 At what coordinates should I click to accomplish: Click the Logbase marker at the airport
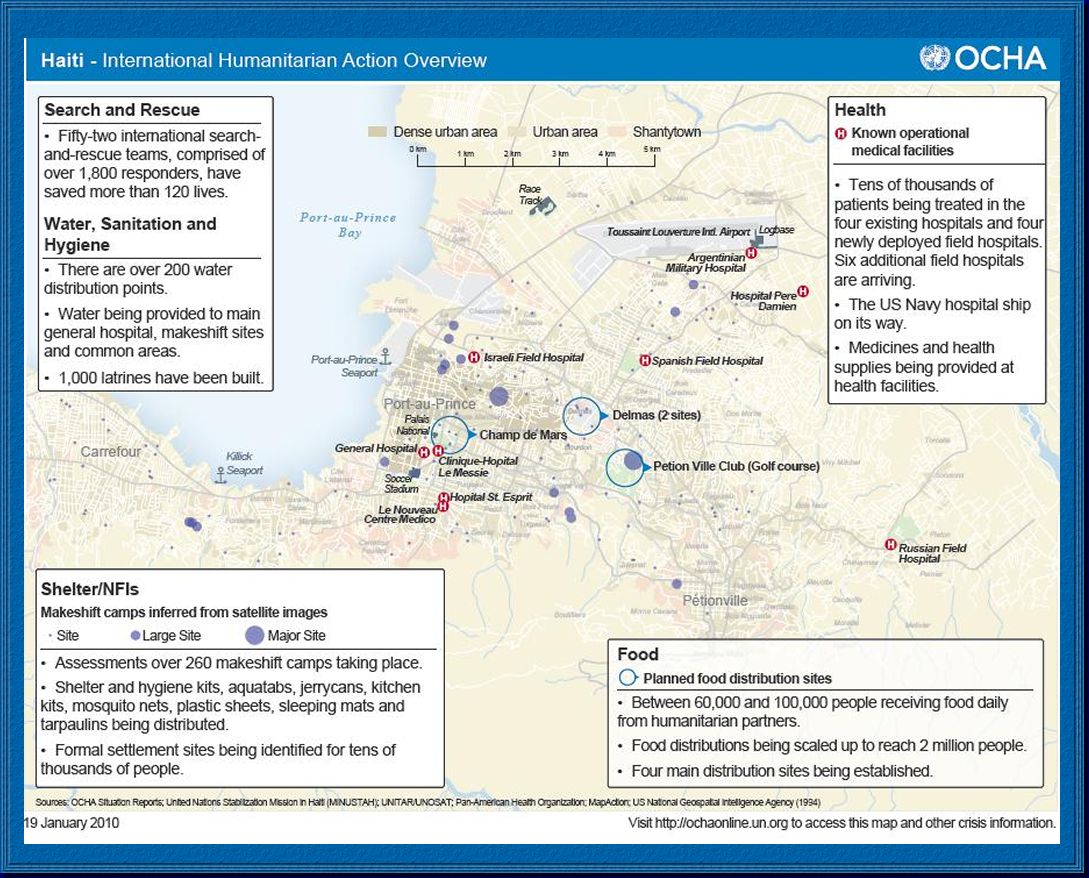click(755, 240)
